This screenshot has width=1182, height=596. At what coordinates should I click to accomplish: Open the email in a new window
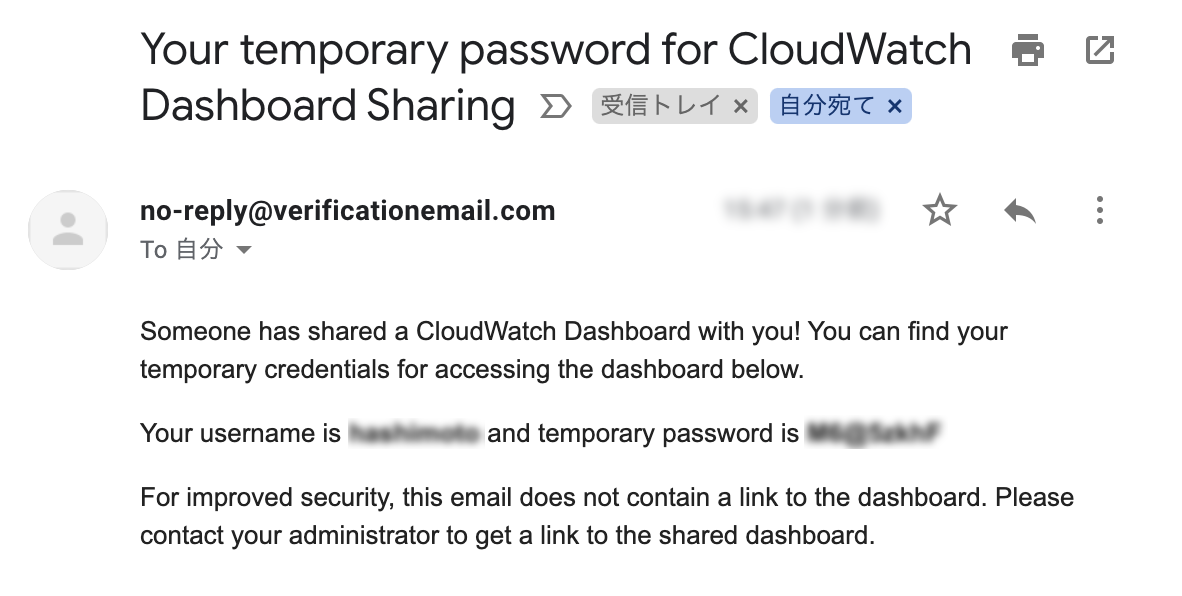1100,49
